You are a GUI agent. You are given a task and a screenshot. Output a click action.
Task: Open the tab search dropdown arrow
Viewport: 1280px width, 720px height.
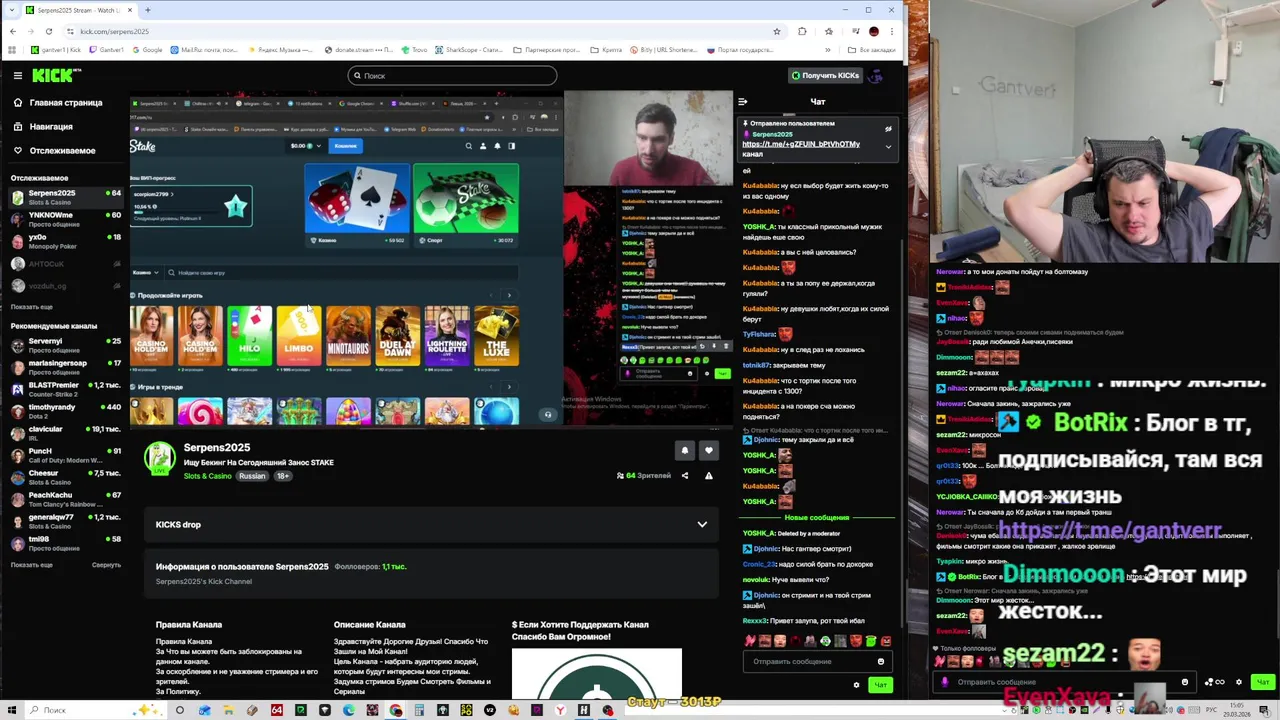coord(13,10)
